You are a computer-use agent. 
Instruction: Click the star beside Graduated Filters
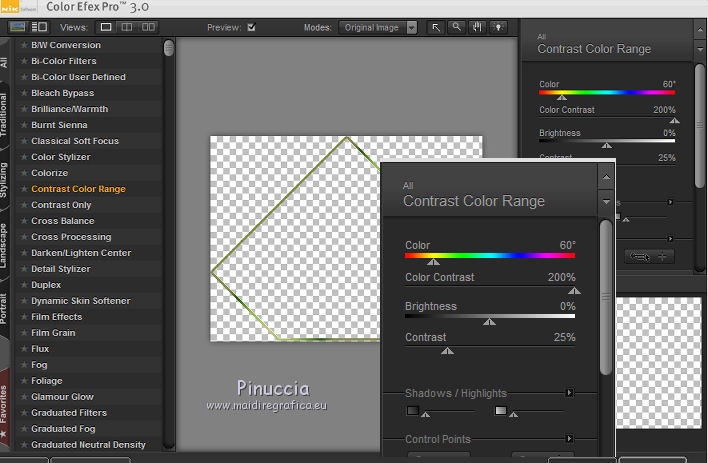coord(24,412)
